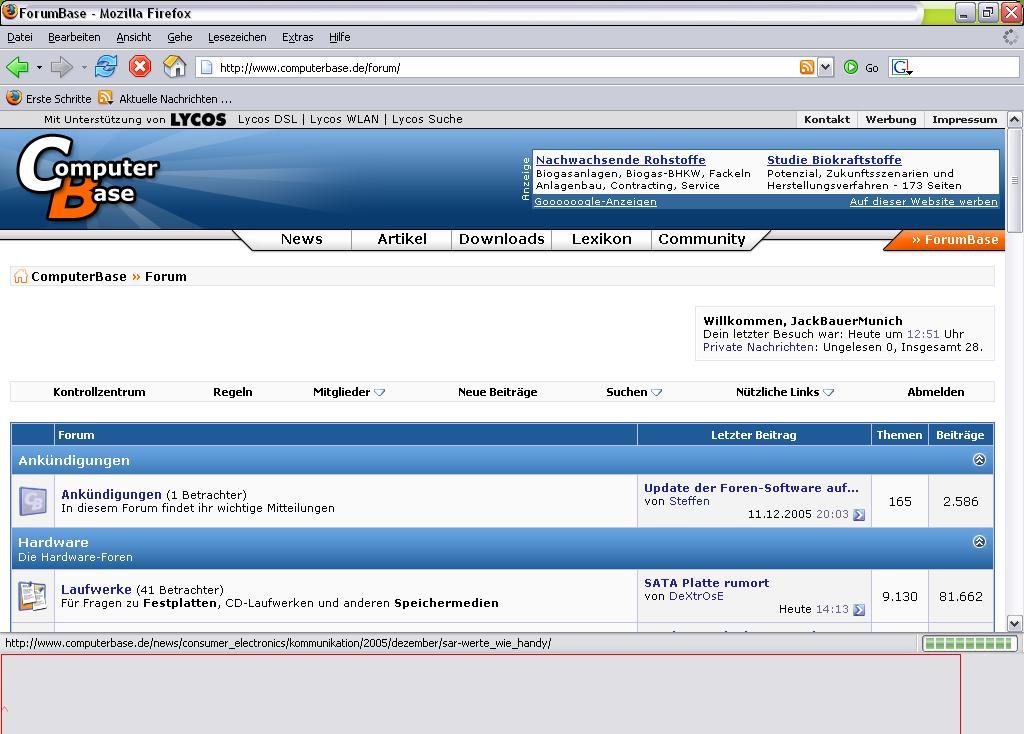
Task: Open the Laufwerke forum link
Action: click(x=96, y=589)
